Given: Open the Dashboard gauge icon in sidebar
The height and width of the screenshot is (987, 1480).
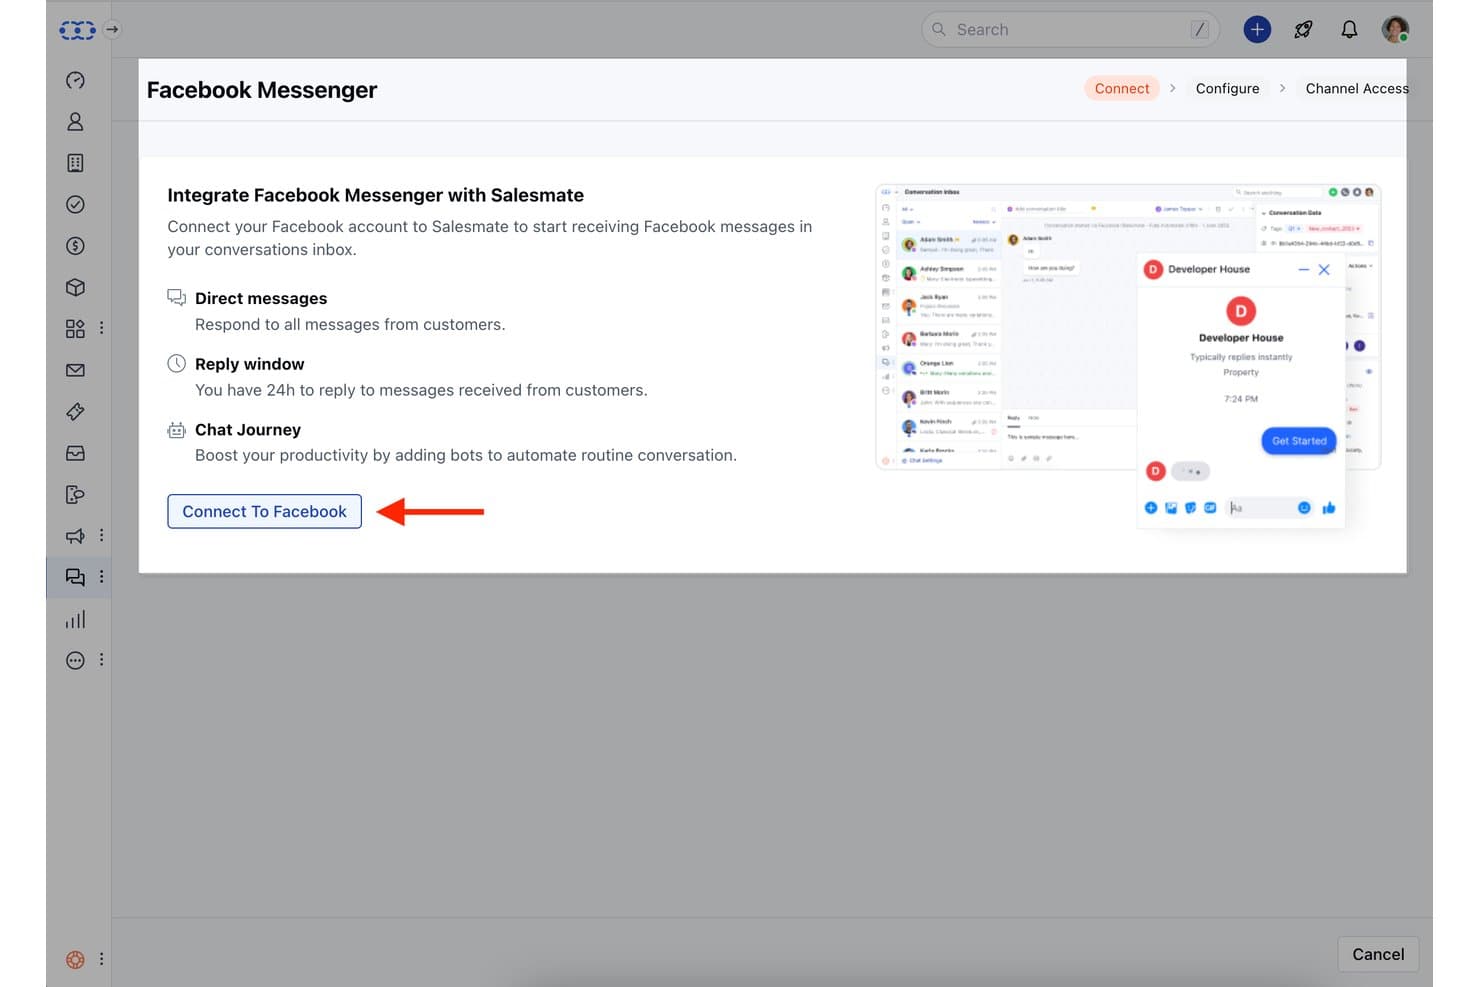Looking at the screenshot, I should (x=75, y=80).
